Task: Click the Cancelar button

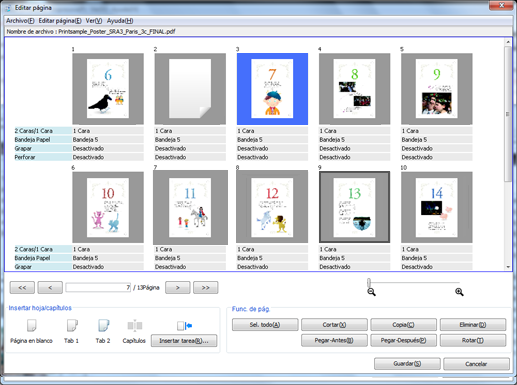Action: 476,364
